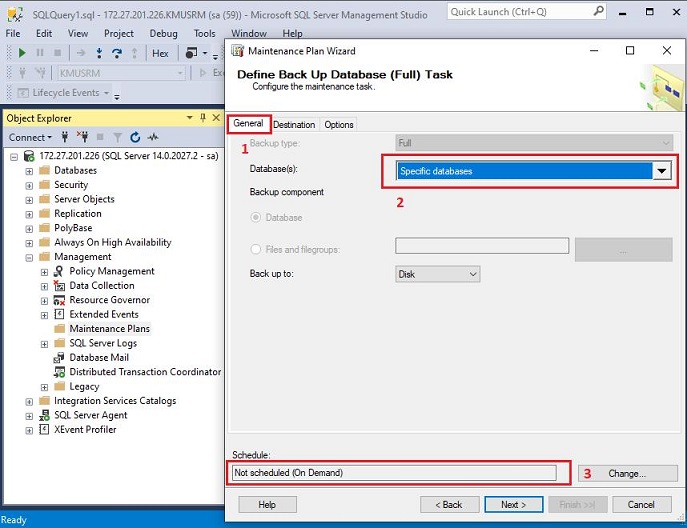Click the Disconnect icon in Object Explorer

pos(84,137)
